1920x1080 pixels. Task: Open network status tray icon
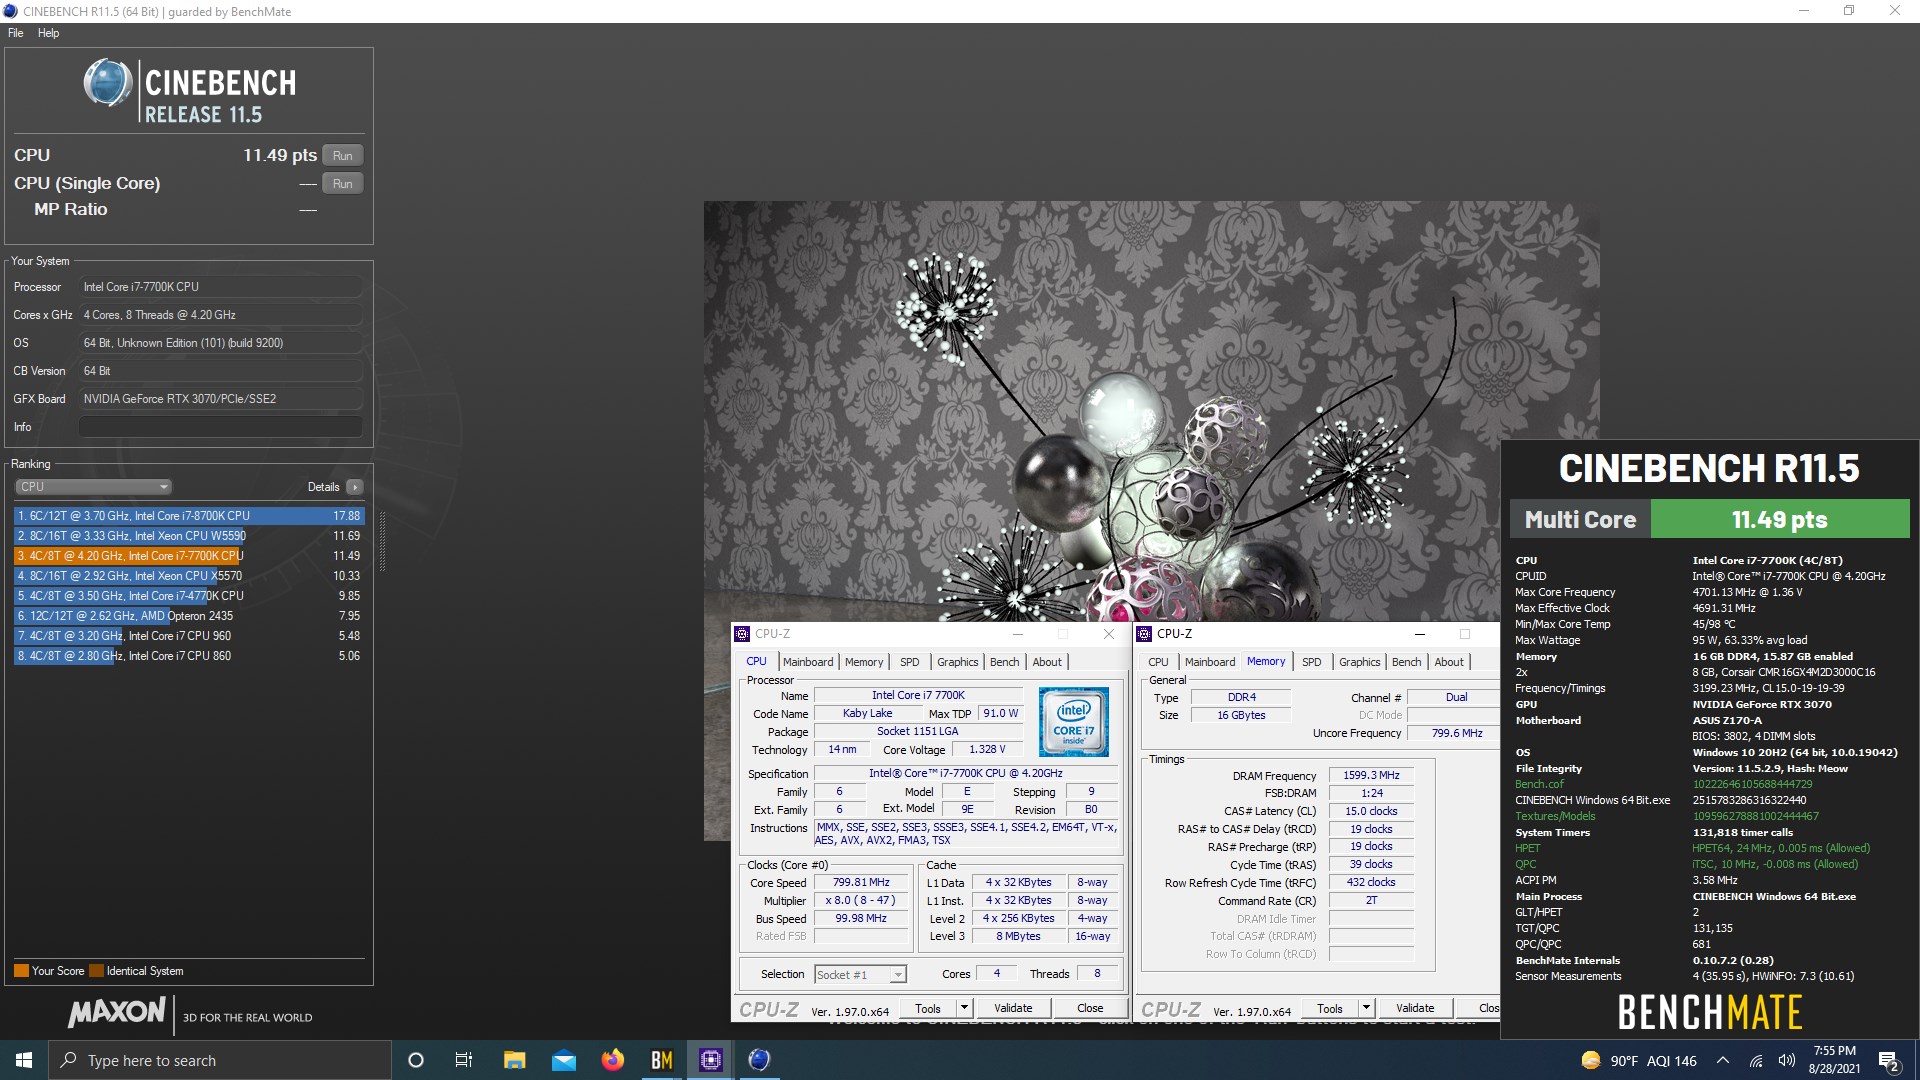[x=1756, y=1061]
